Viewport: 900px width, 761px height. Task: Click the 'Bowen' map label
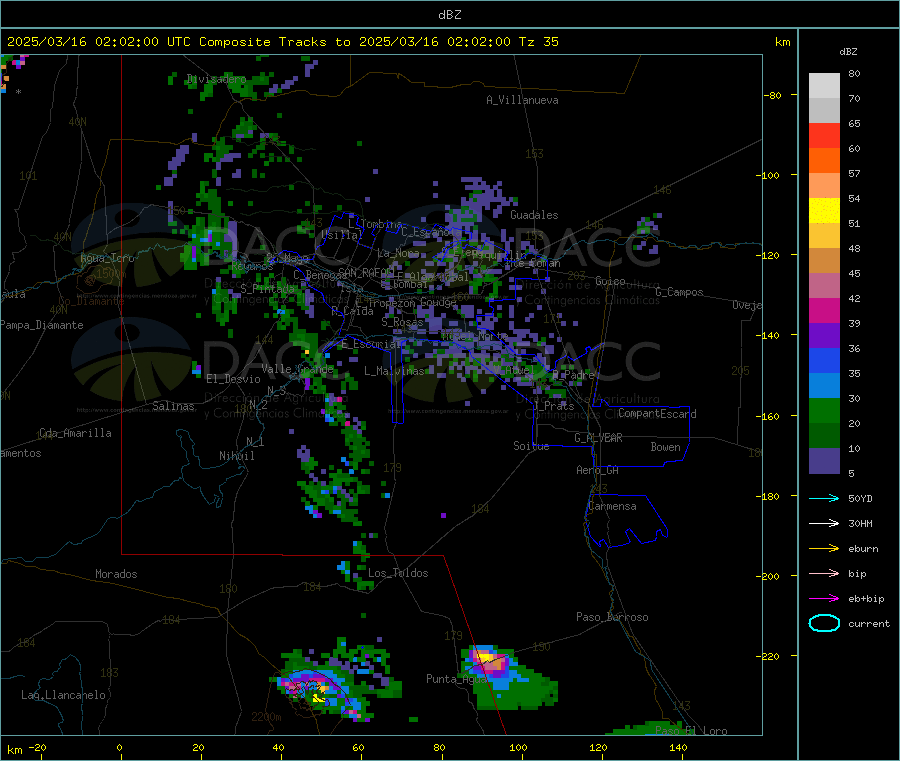point(665,447)
